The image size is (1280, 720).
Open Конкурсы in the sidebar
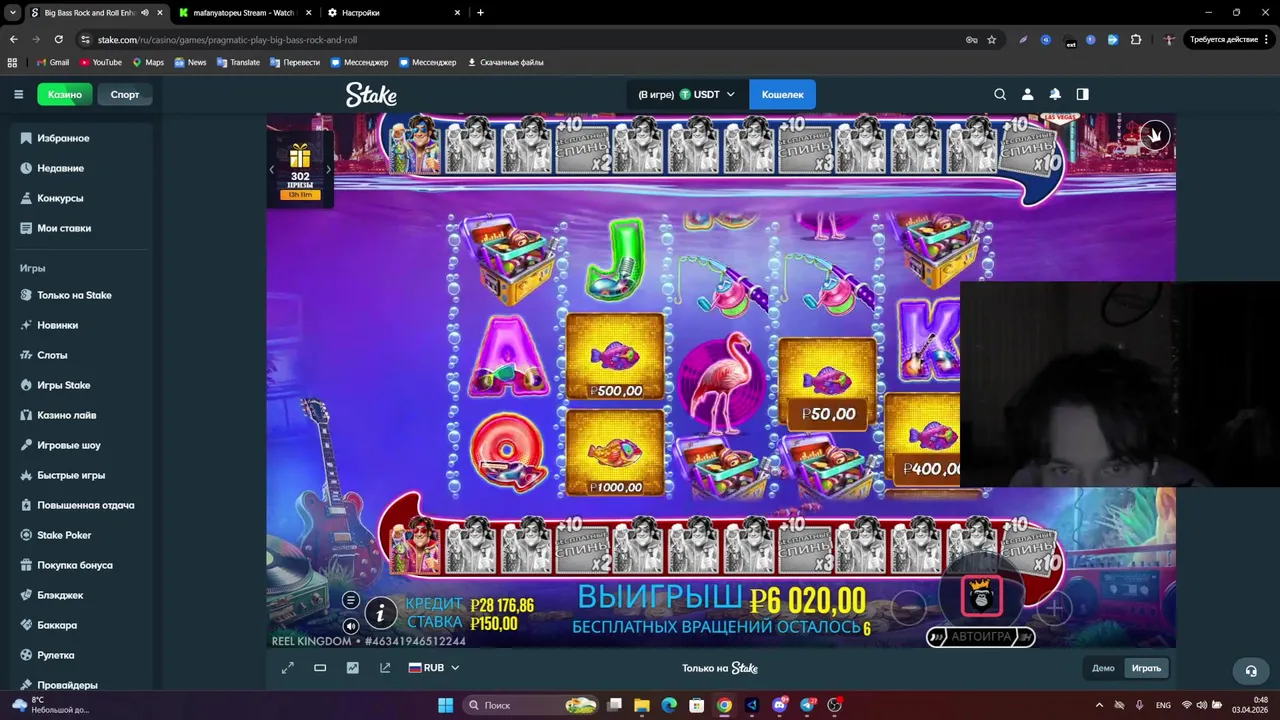pyautogui.click(x=82, y=198)
